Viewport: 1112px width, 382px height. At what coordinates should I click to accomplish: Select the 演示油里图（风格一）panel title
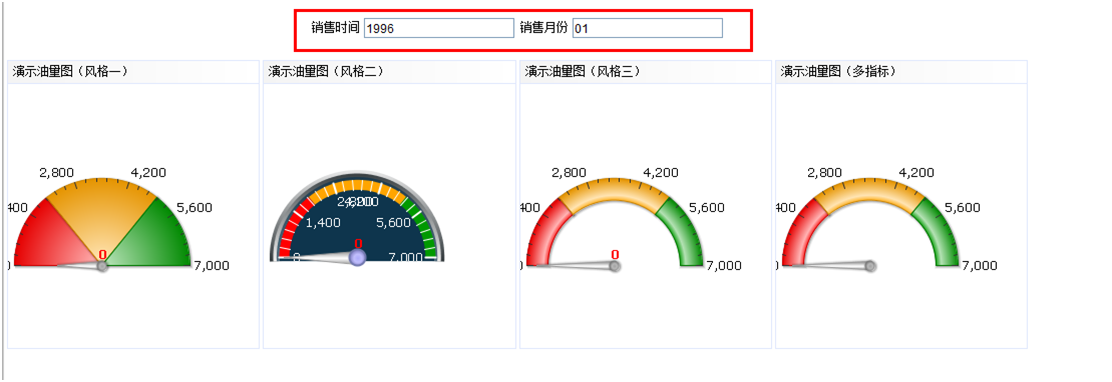pos(71,71)
